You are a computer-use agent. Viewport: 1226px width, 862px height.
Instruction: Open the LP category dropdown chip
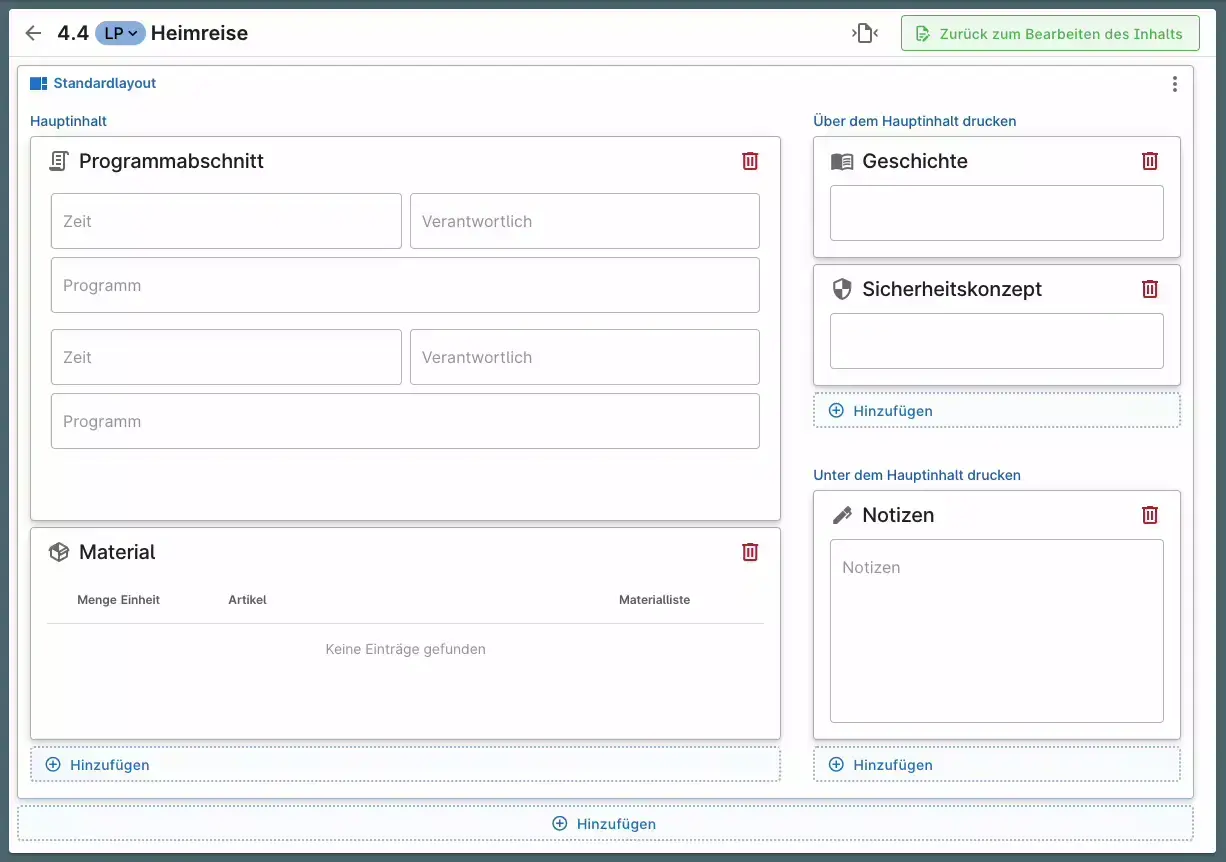pos(120,33)
